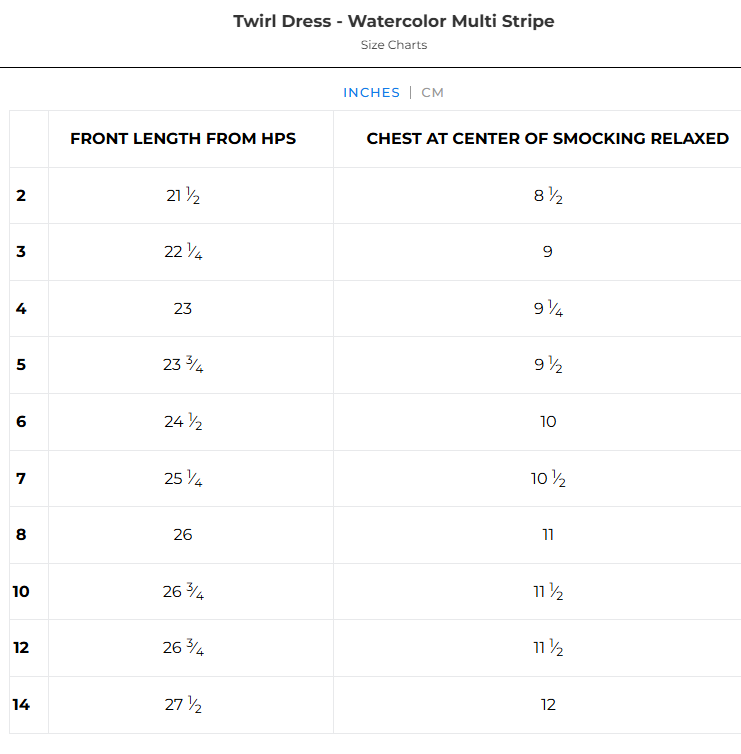Screen dimensions: 741x754
Task: Click the 21 ½ front length value
Action: pos(183,196)
